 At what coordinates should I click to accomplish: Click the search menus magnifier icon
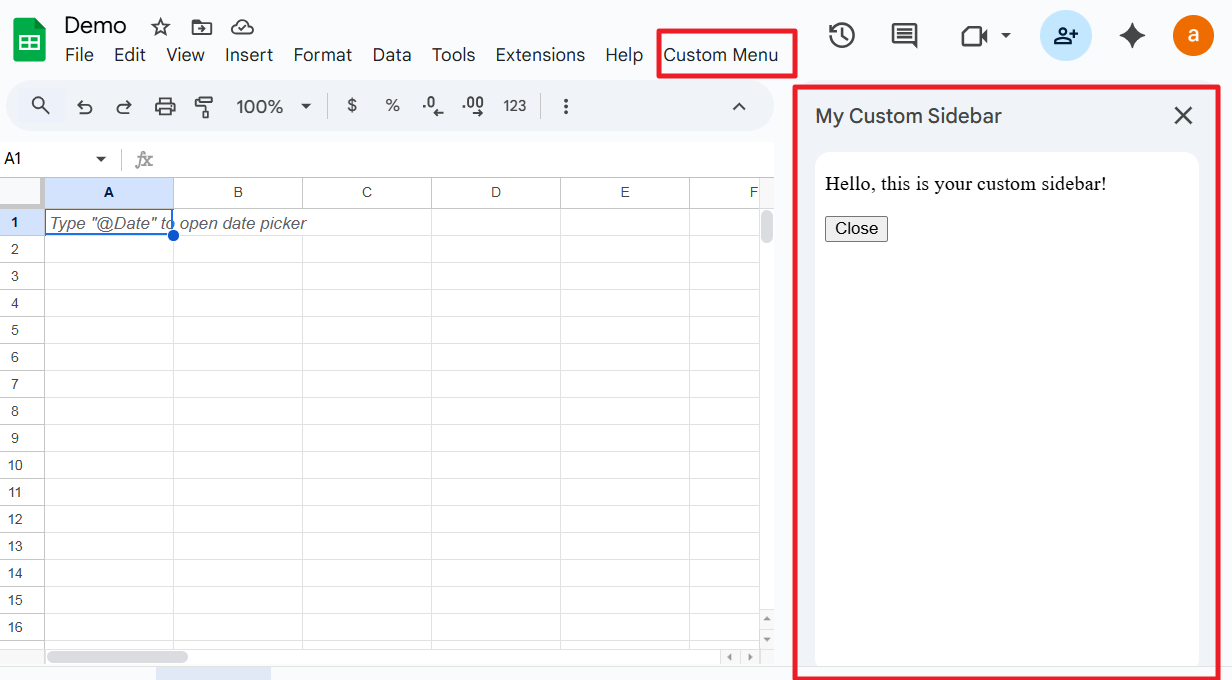(40, 106)
